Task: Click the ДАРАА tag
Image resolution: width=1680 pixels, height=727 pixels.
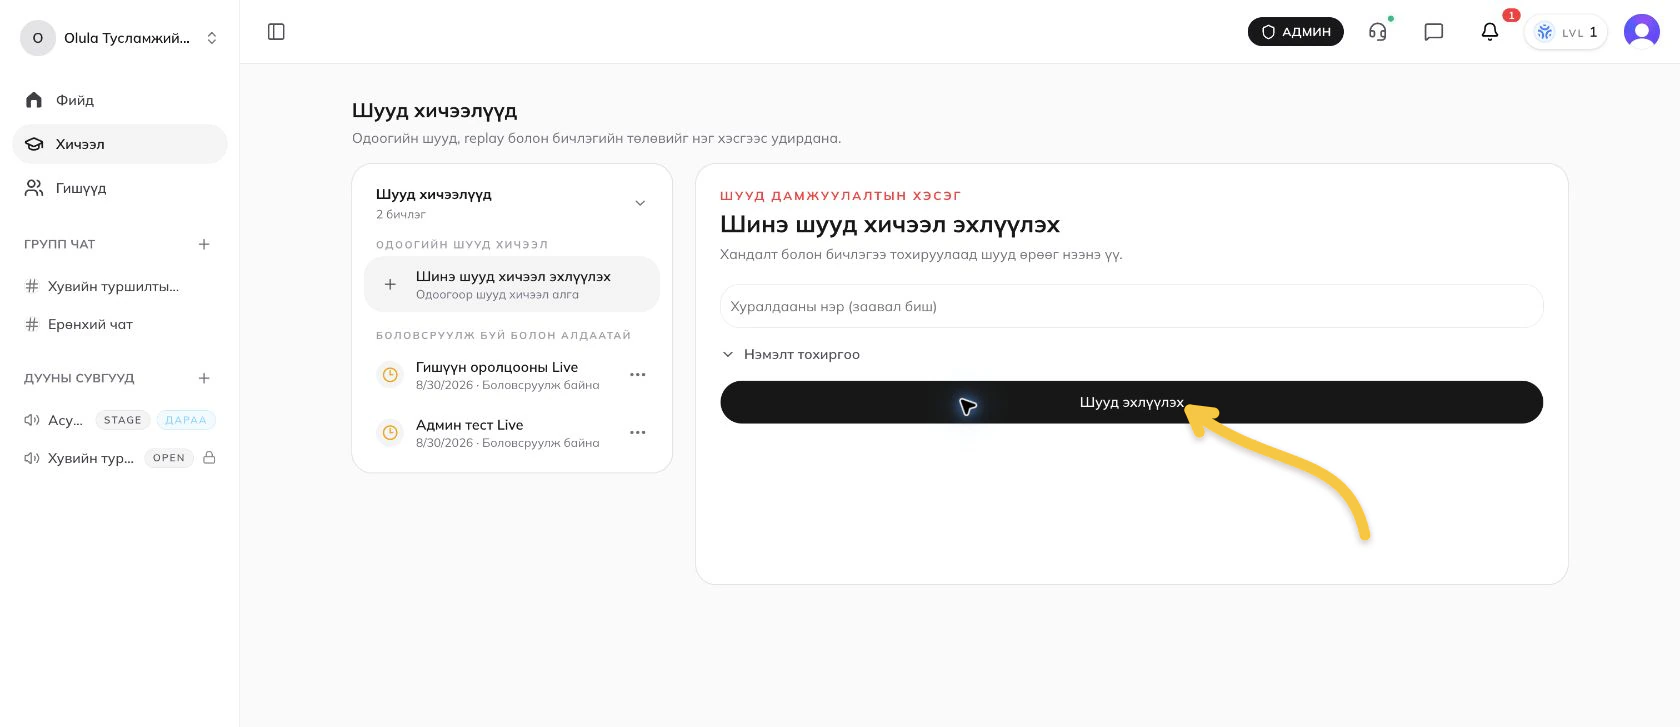Action: point(186,420)
